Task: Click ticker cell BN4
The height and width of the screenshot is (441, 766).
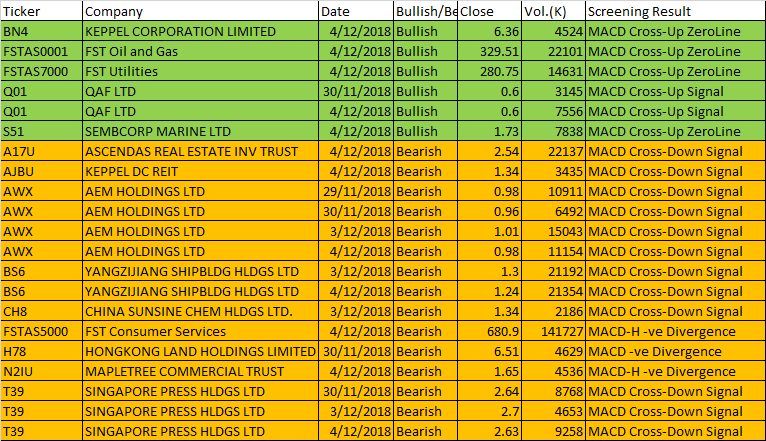Action: [42, 31]
